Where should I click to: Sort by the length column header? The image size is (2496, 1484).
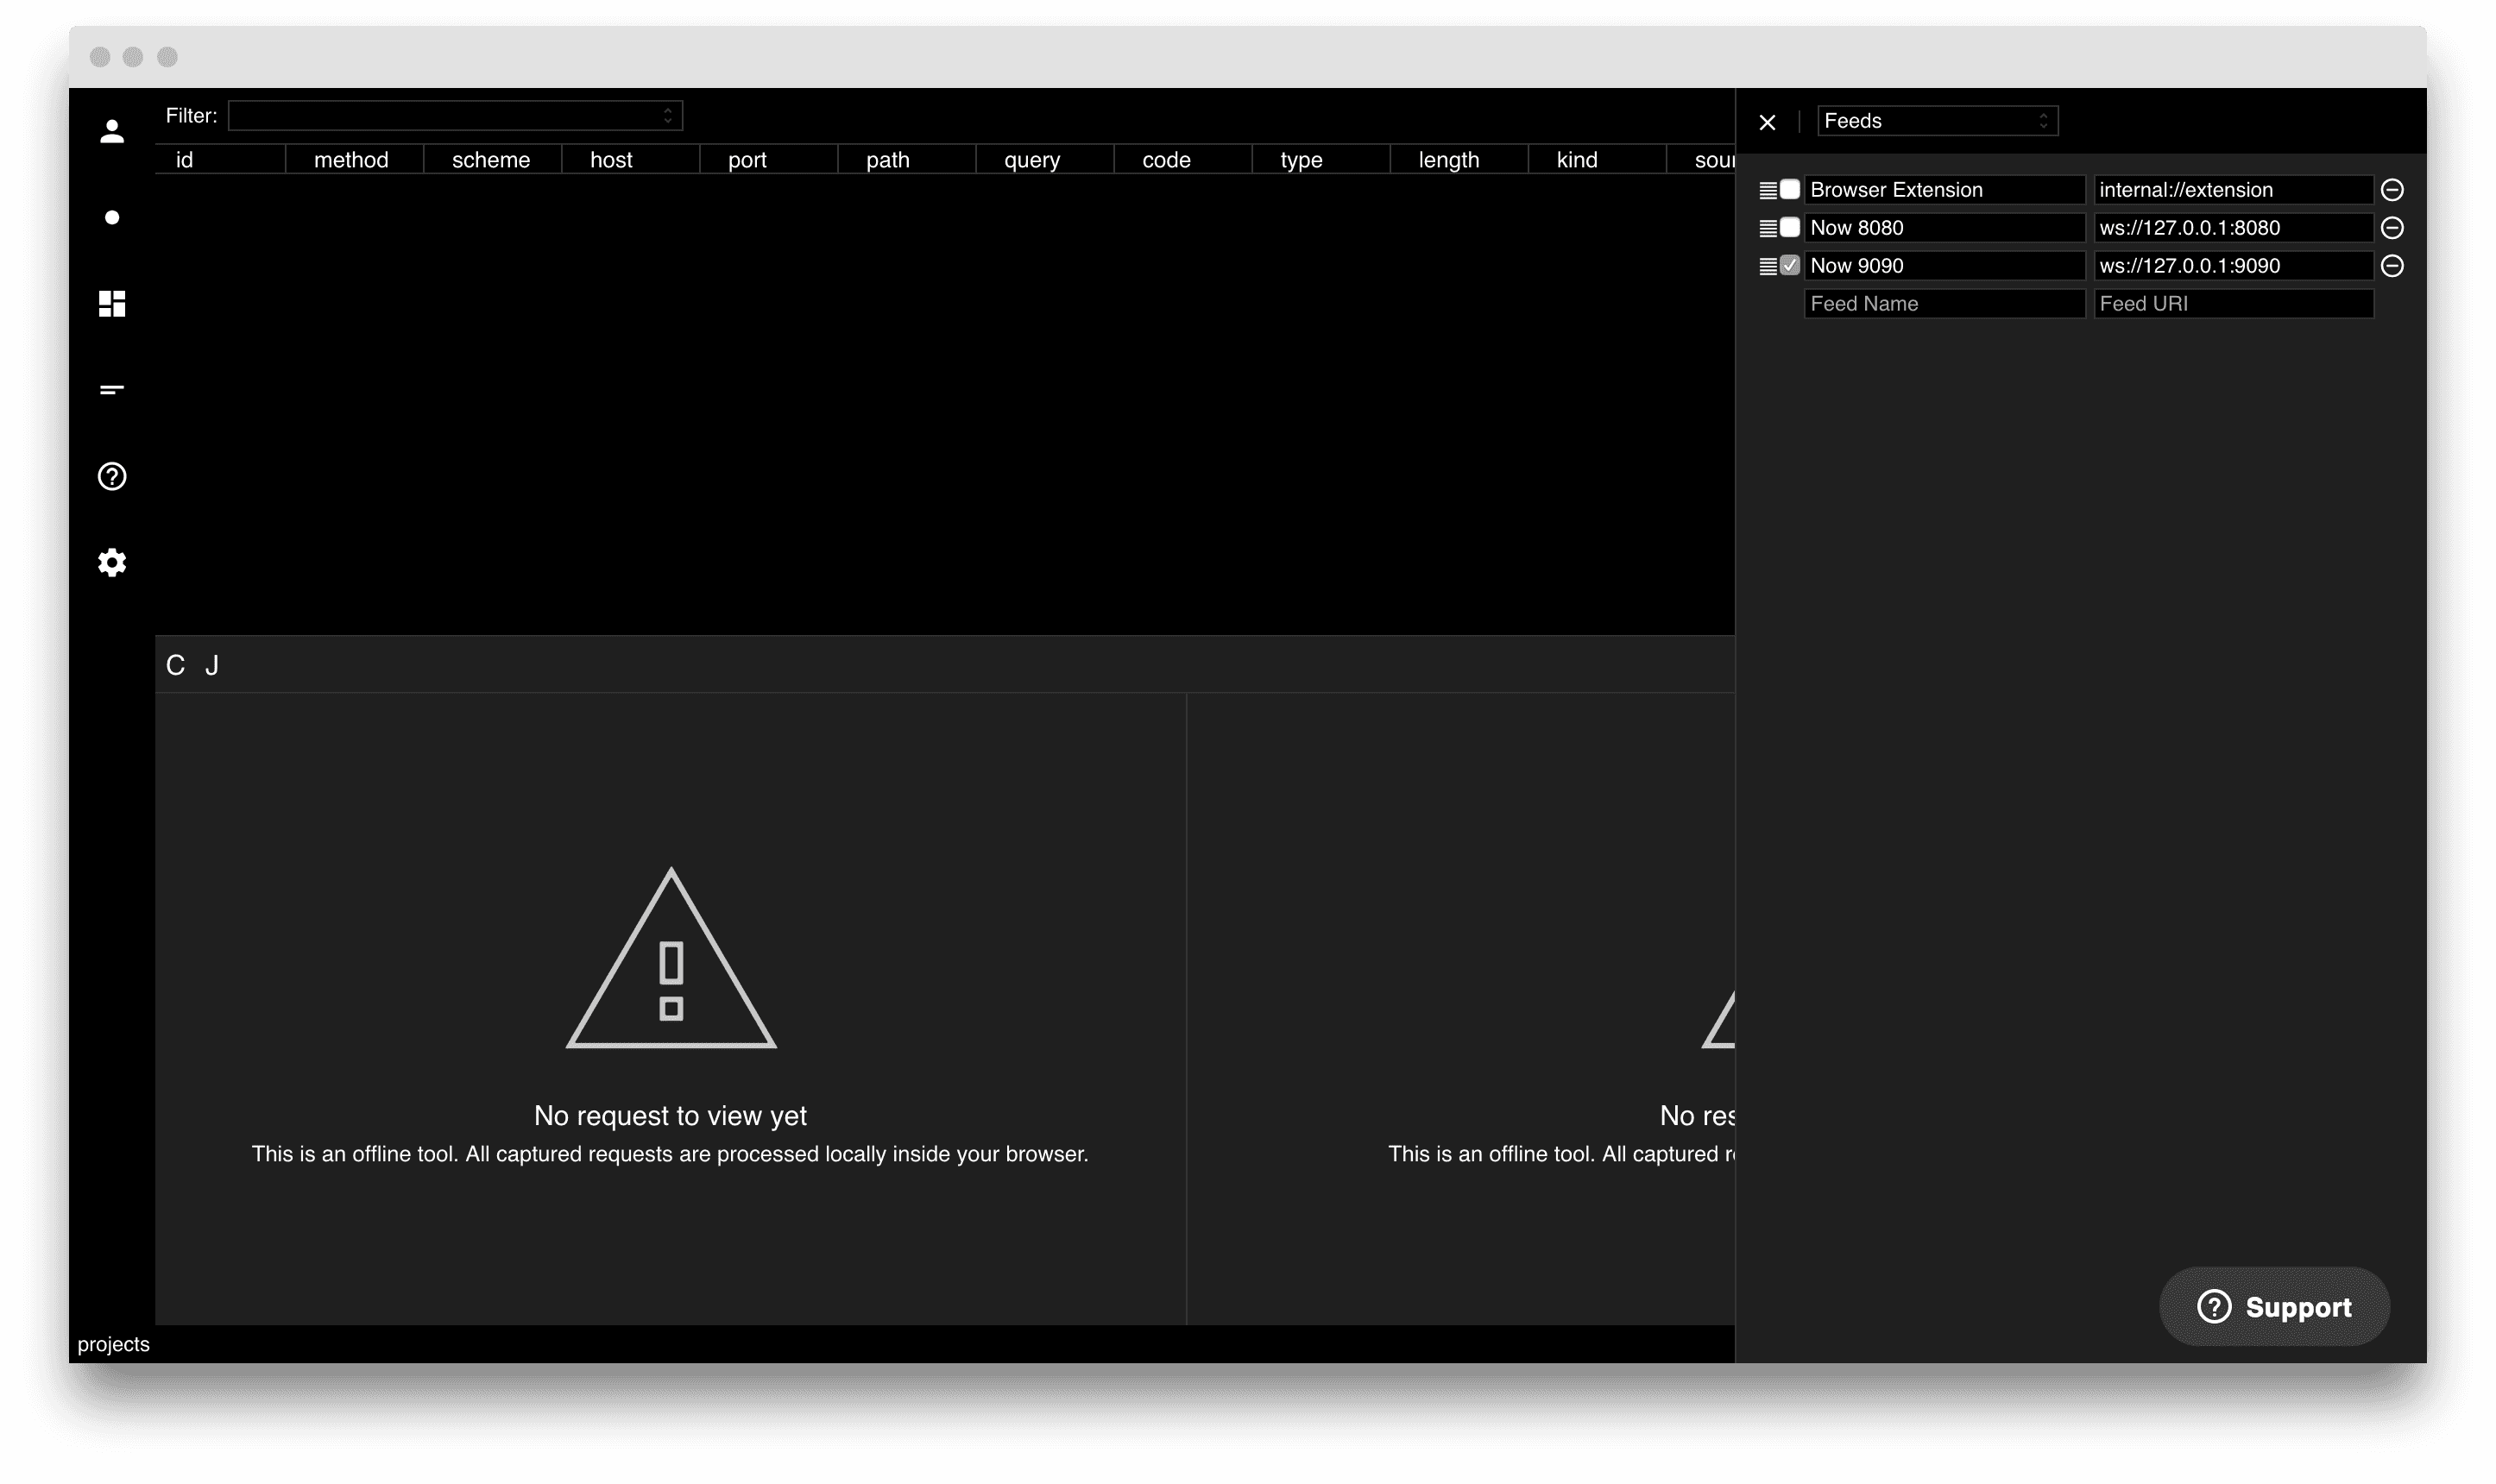pos(1458,160)
